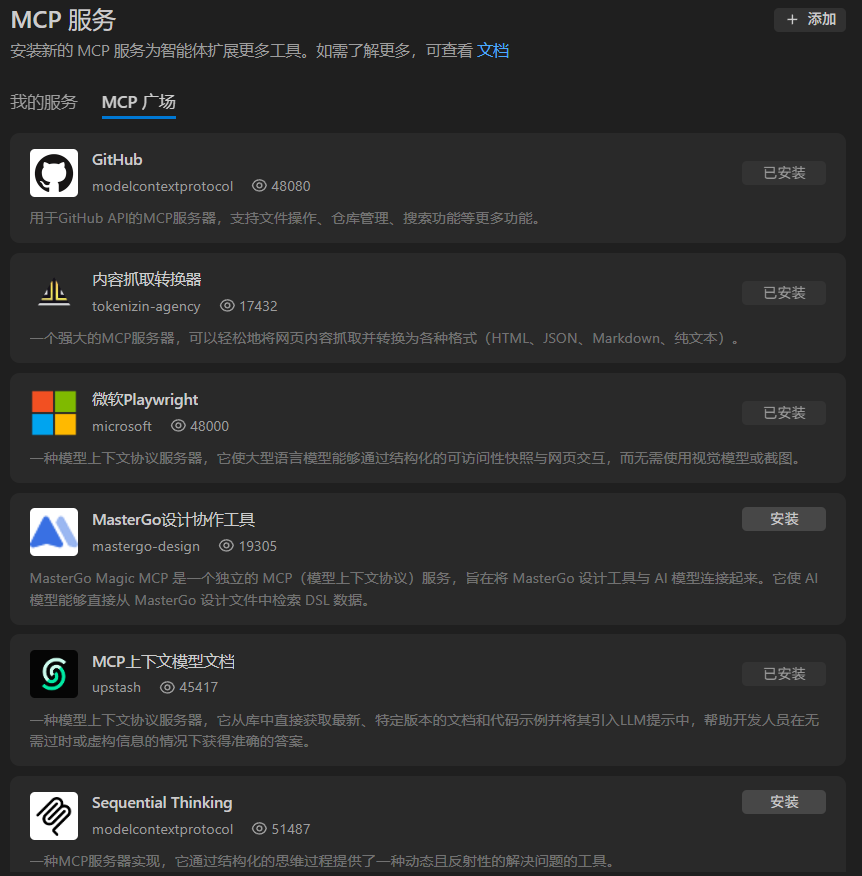Click the eye icon next to 51487

point(259,829)
